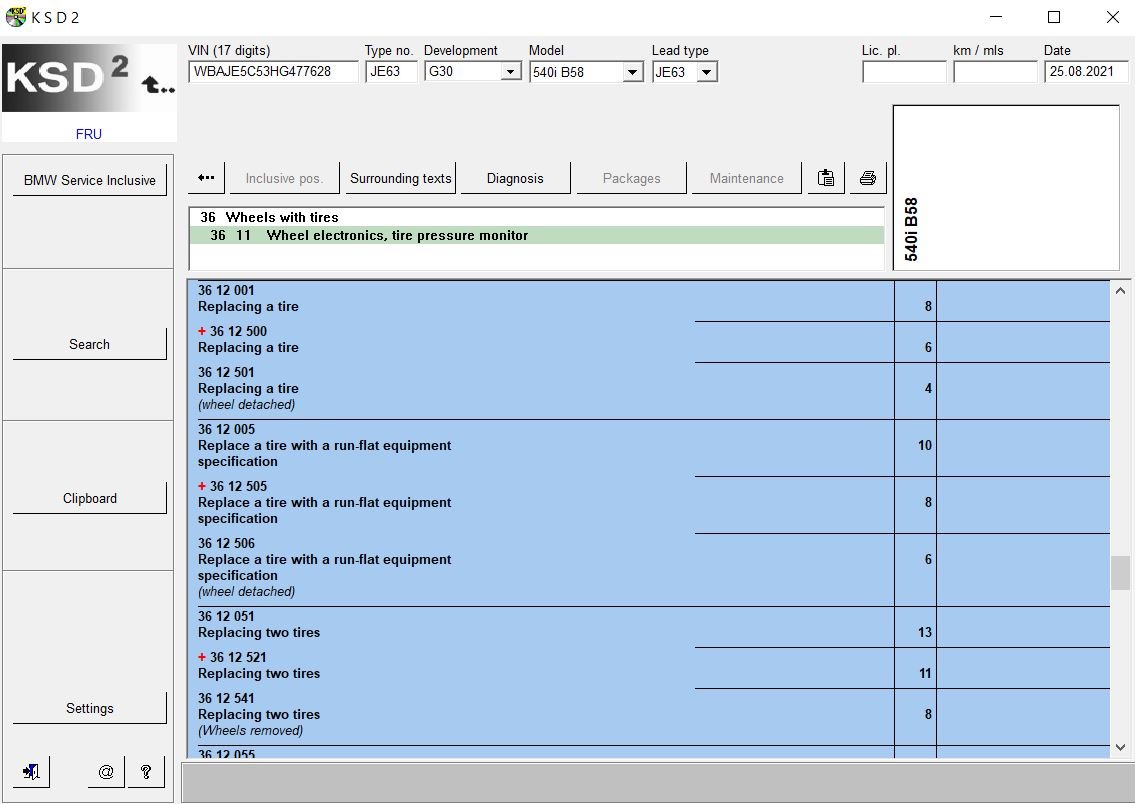This screenshot has height=804, width=1135.
Task: Open the Settings button
Action: point(90,708)
